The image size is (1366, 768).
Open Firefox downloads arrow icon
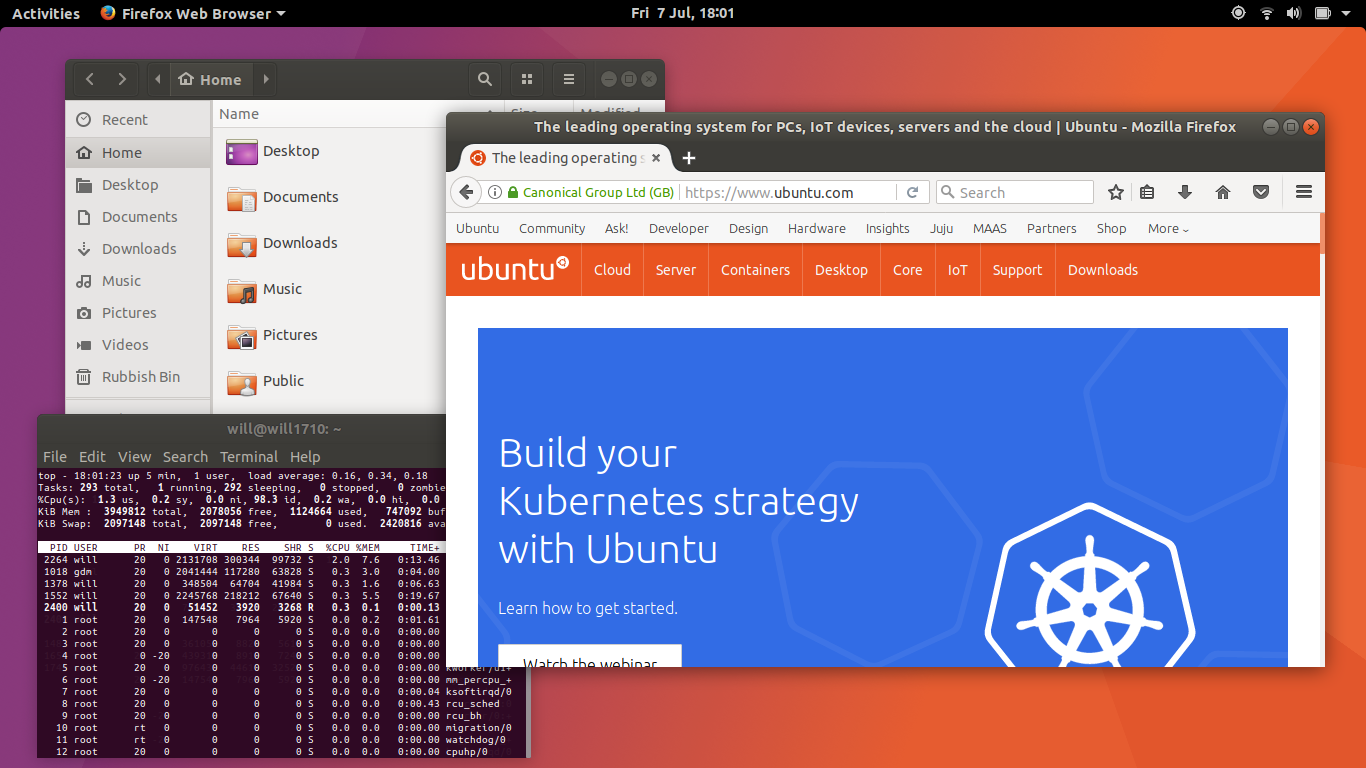pos(1185,192)
